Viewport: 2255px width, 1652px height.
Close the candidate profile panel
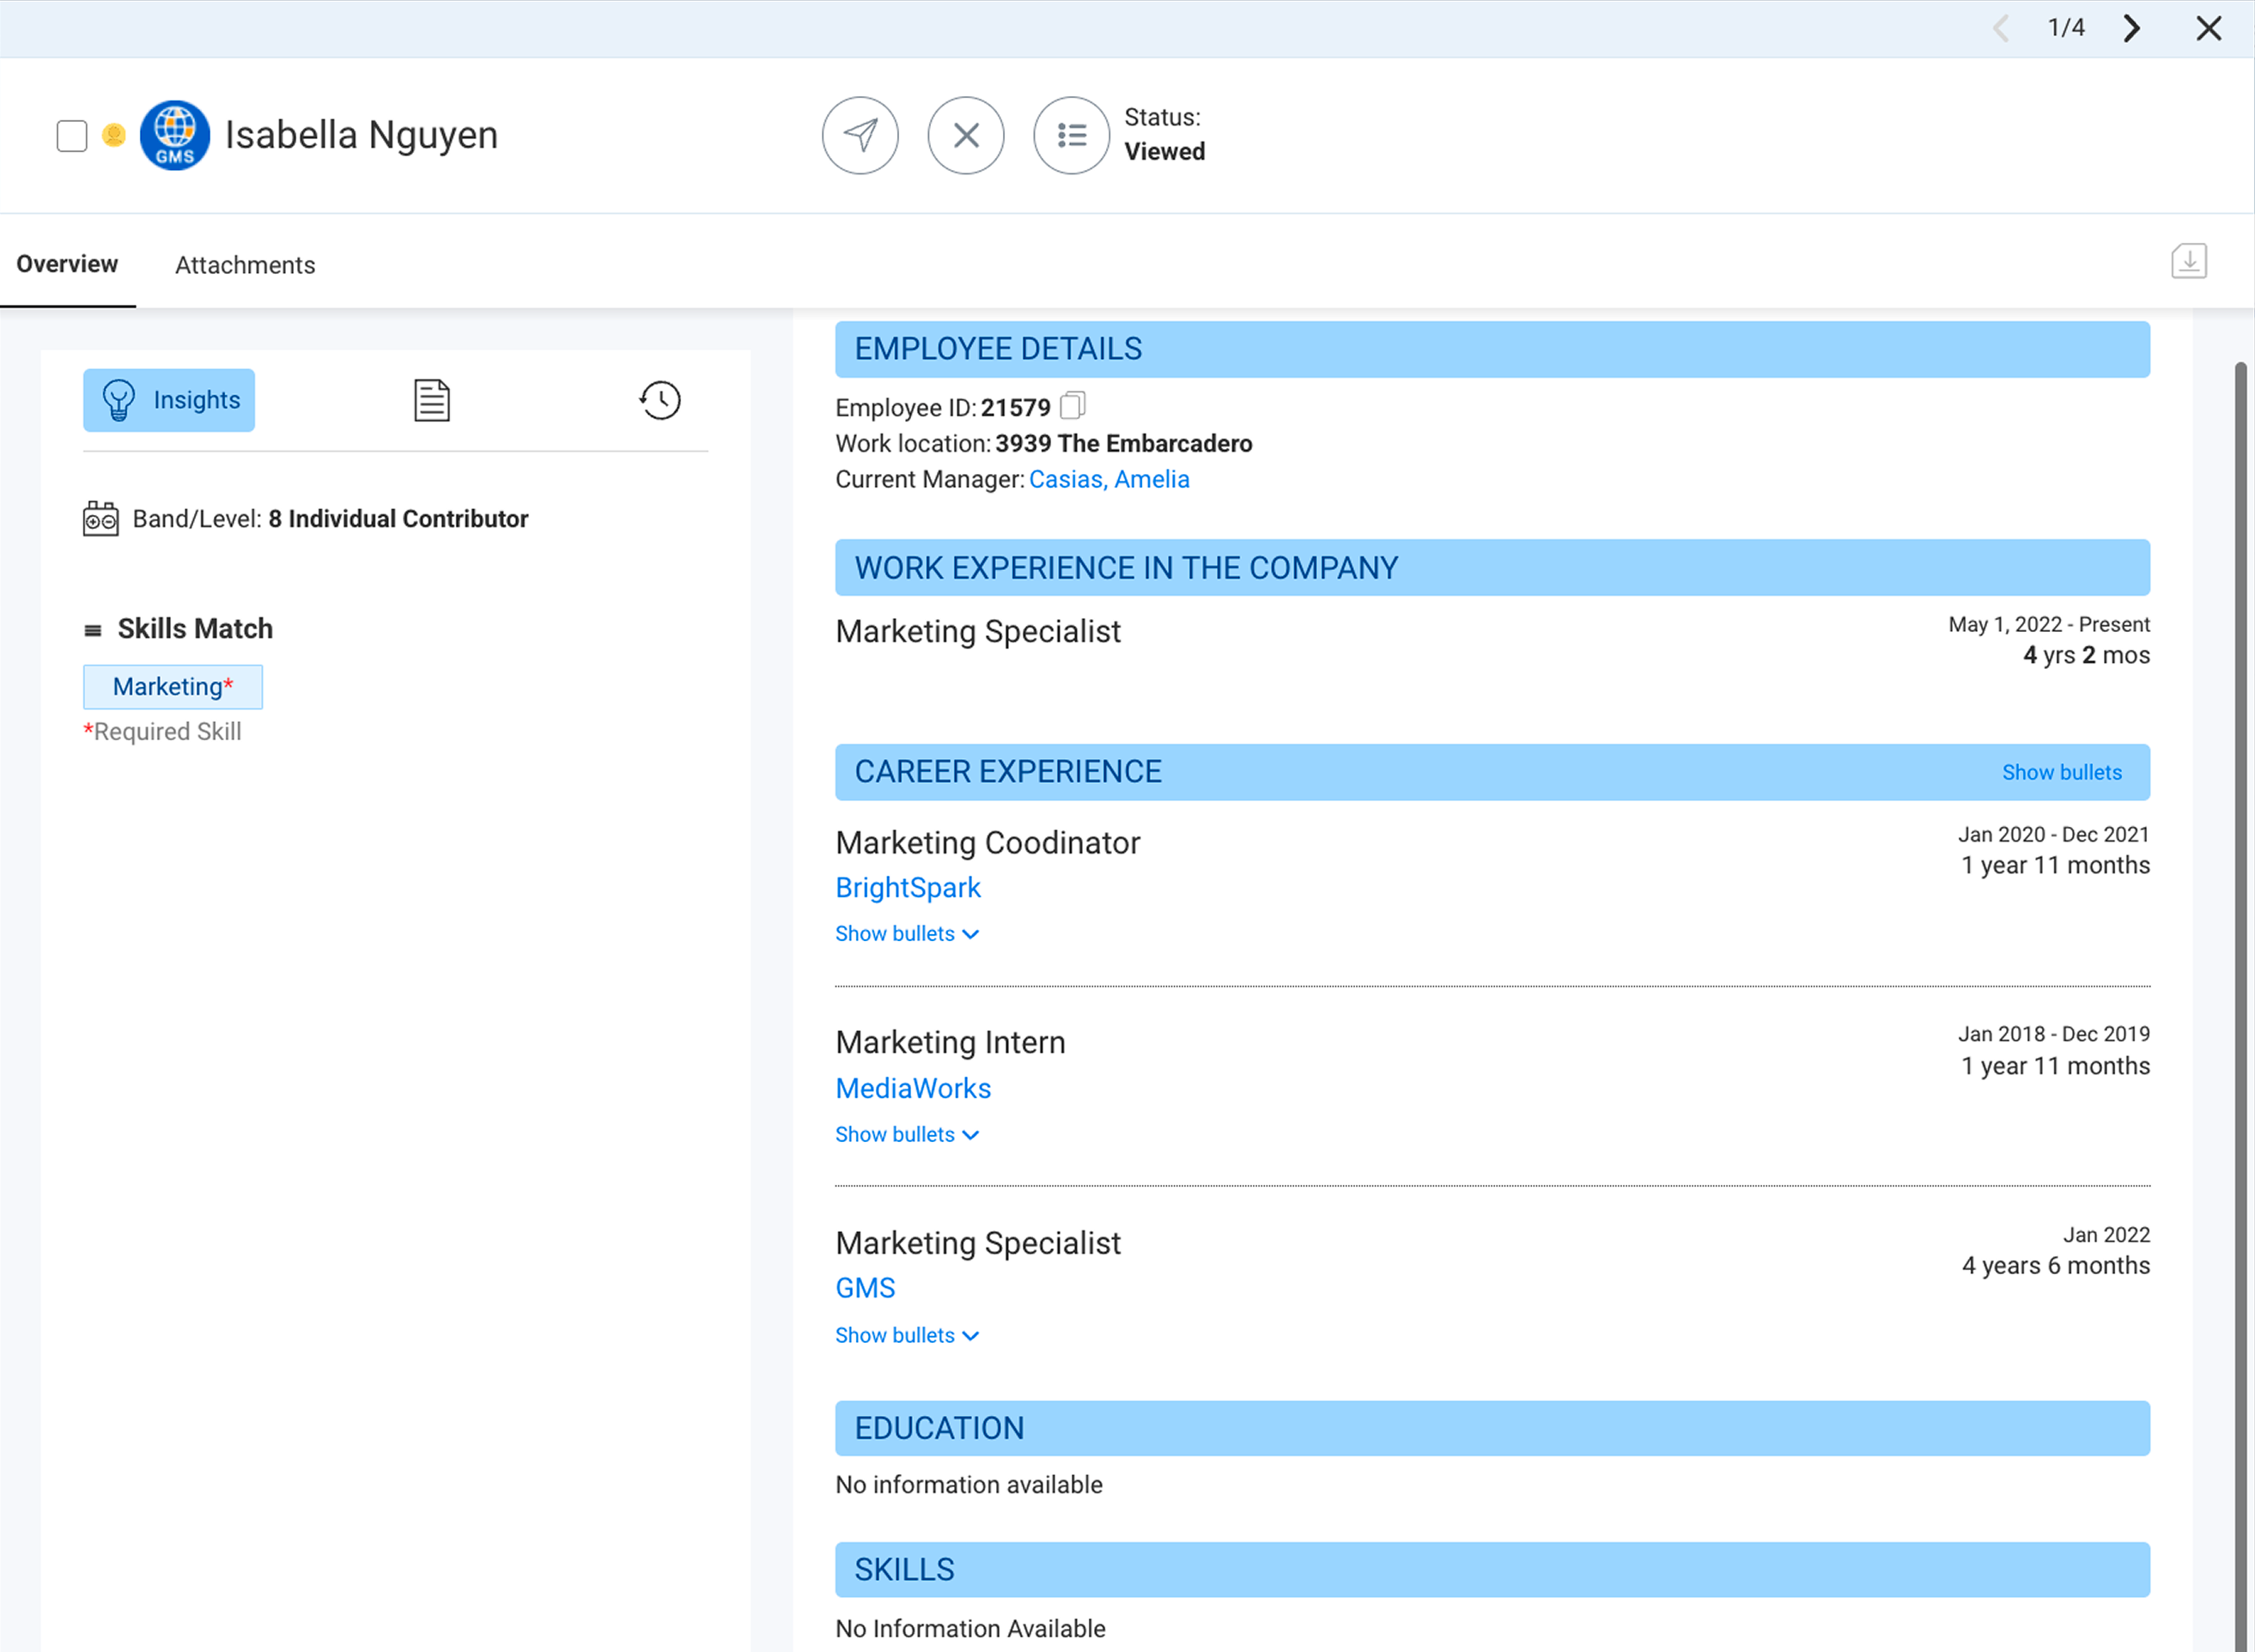pos(2208,28)
